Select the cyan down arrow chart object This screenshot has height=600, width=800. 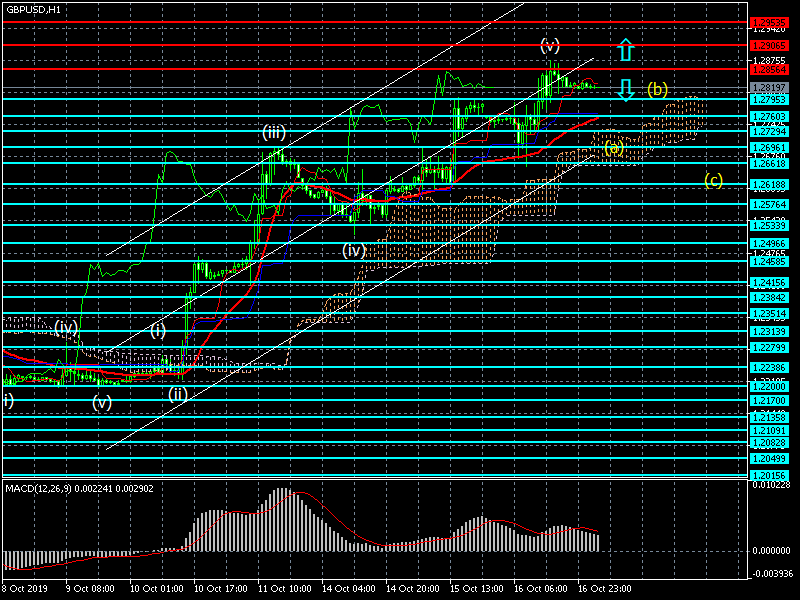point(626,90)
